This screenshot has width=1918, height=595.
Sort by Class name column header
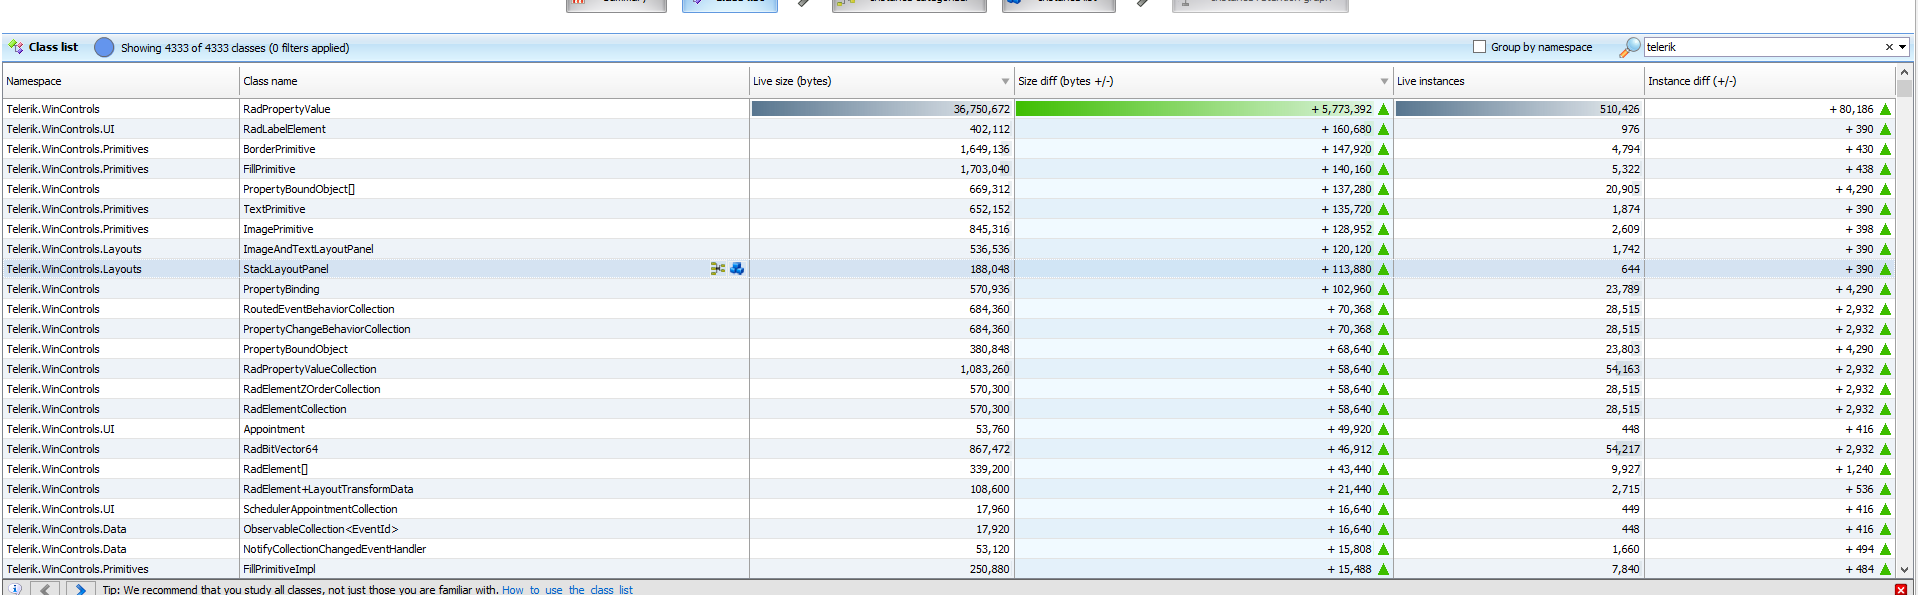494,81
